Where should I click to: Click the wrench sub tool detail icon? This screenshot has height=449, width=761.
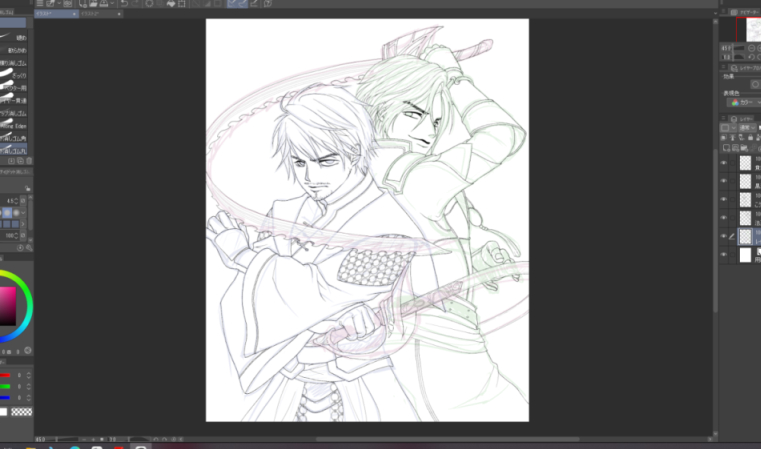point(29,248)
